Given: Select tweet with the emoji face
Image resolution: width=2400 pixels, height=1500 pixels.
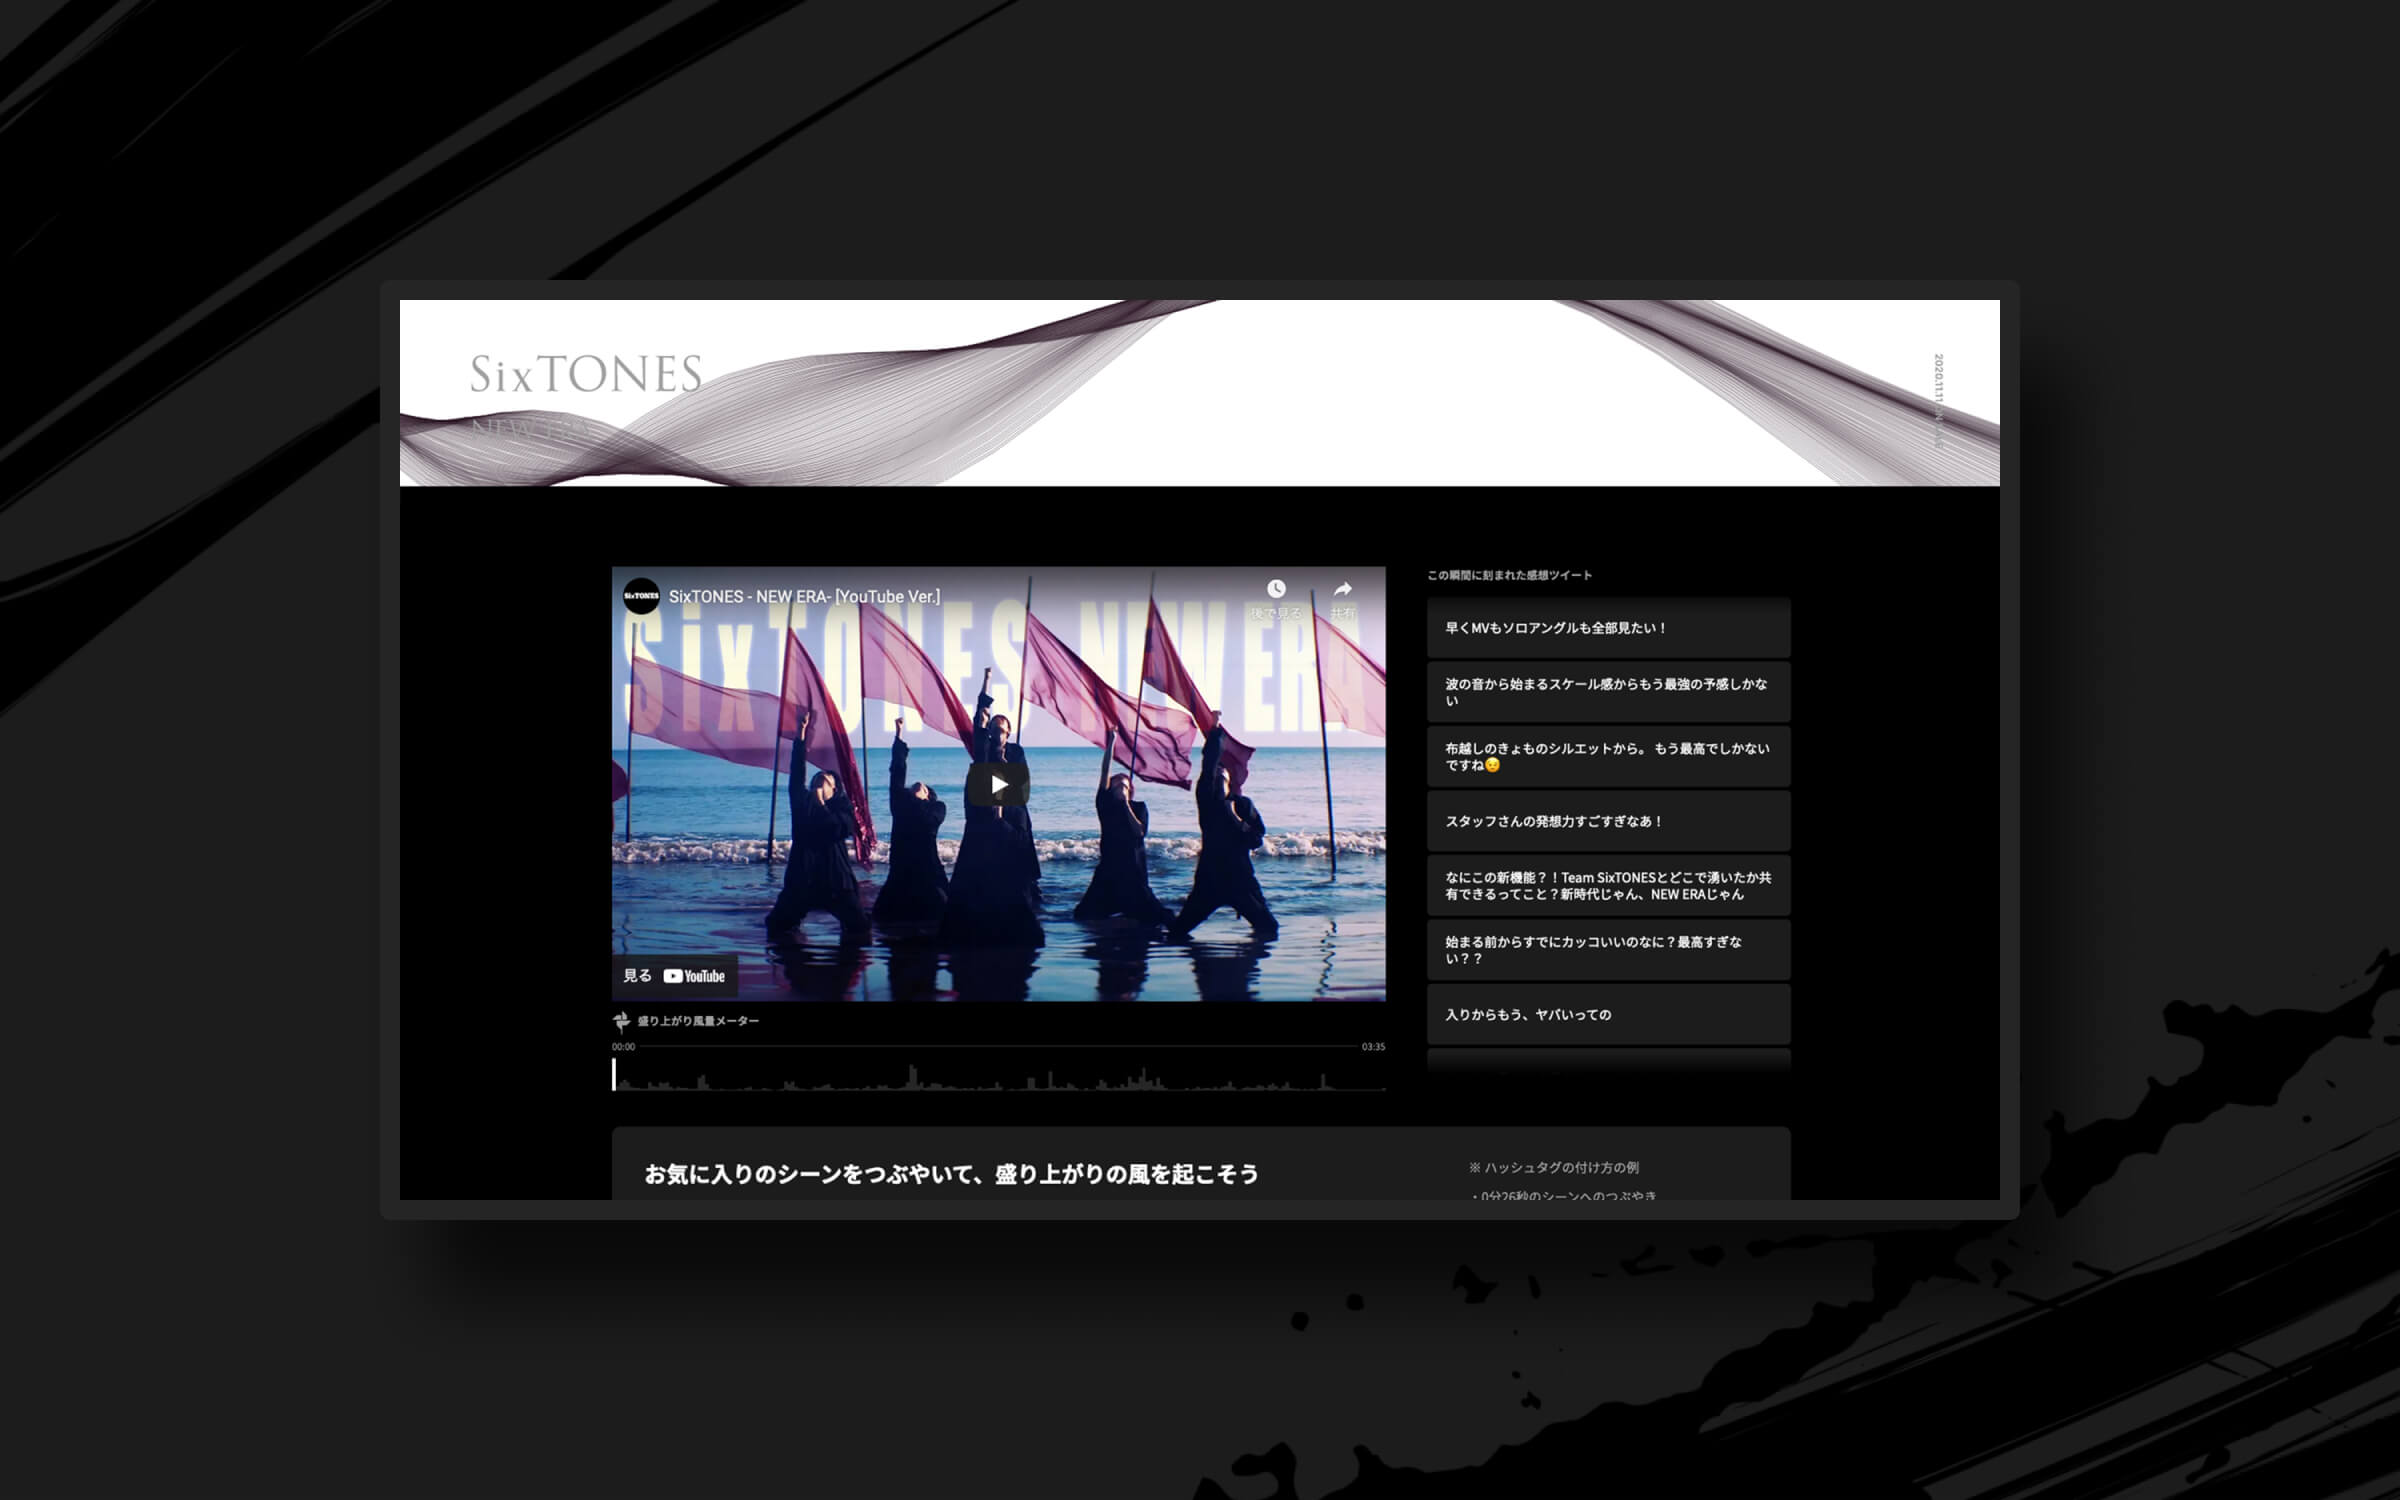Looking at the screenshot, I should [x=1608, y=757].
